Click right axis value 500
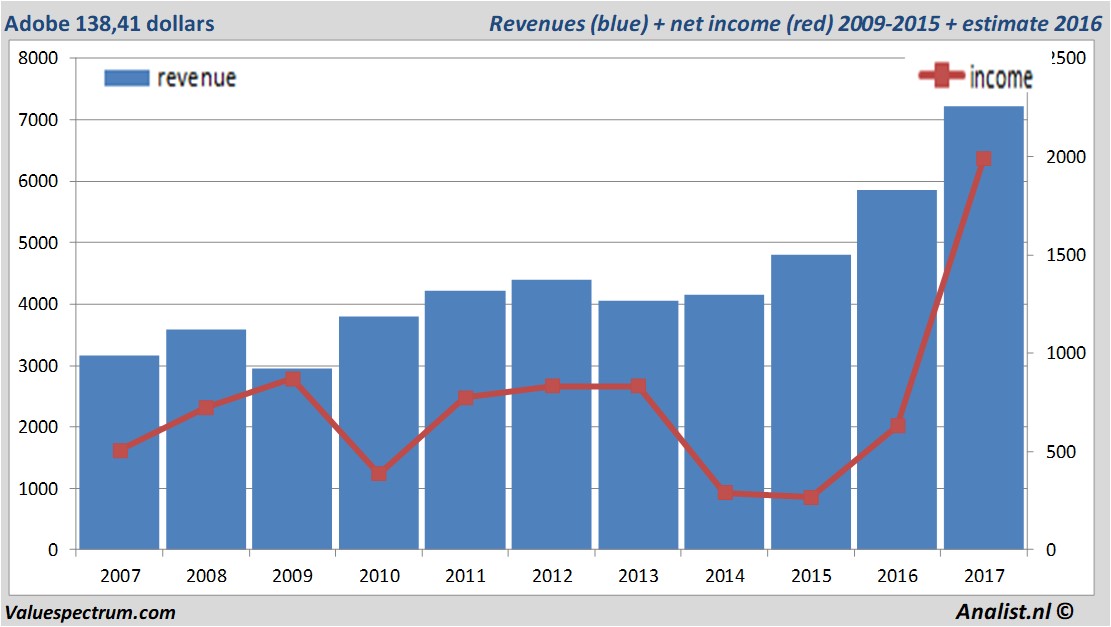Screen dimensions: 1111x627 point(1061,451)
